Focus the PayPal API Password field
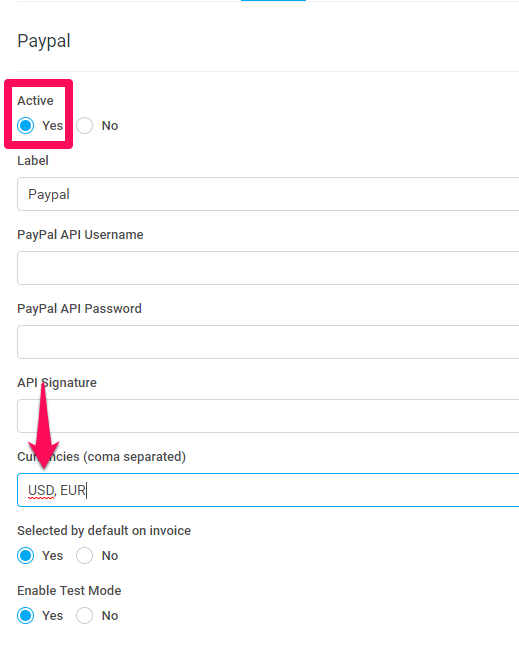The image size is (519, 646). pos(268,342)
